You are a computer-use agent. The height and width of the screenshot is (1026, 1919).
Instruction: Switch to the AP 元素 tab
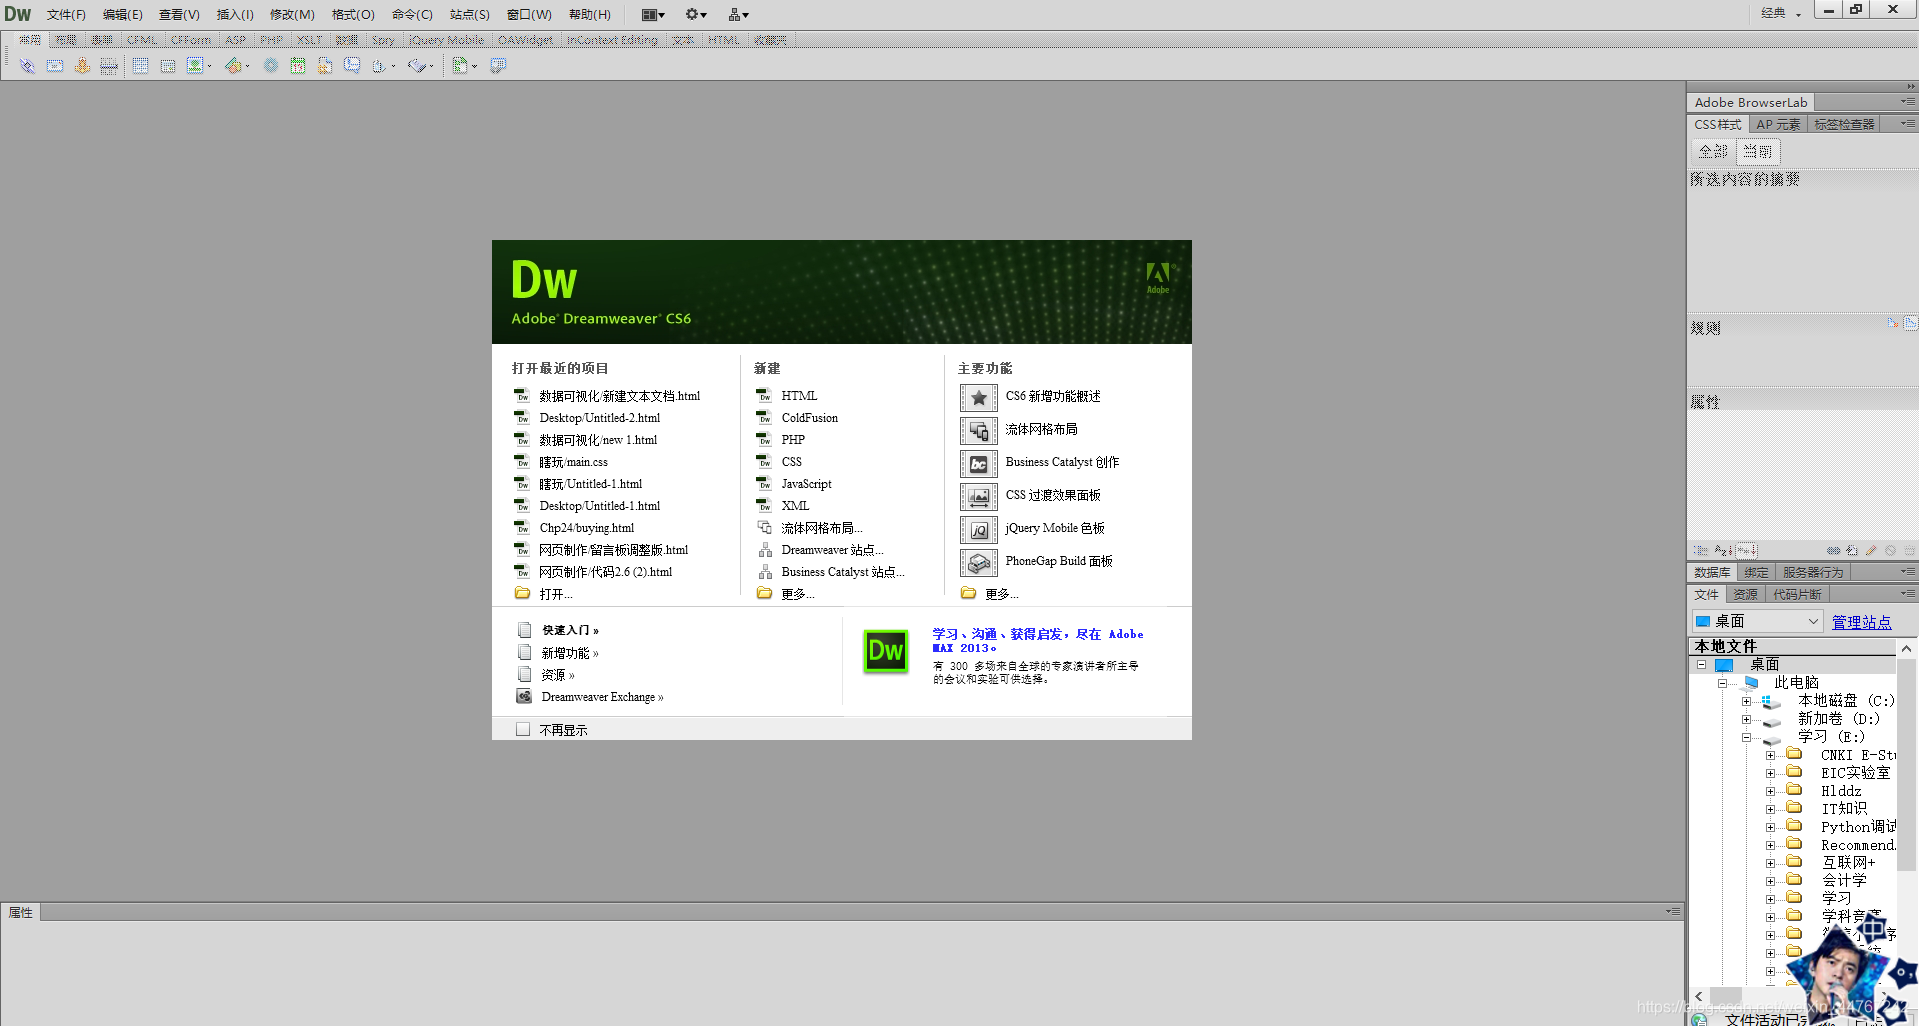pyautogui.click(x=1778, y=124)
